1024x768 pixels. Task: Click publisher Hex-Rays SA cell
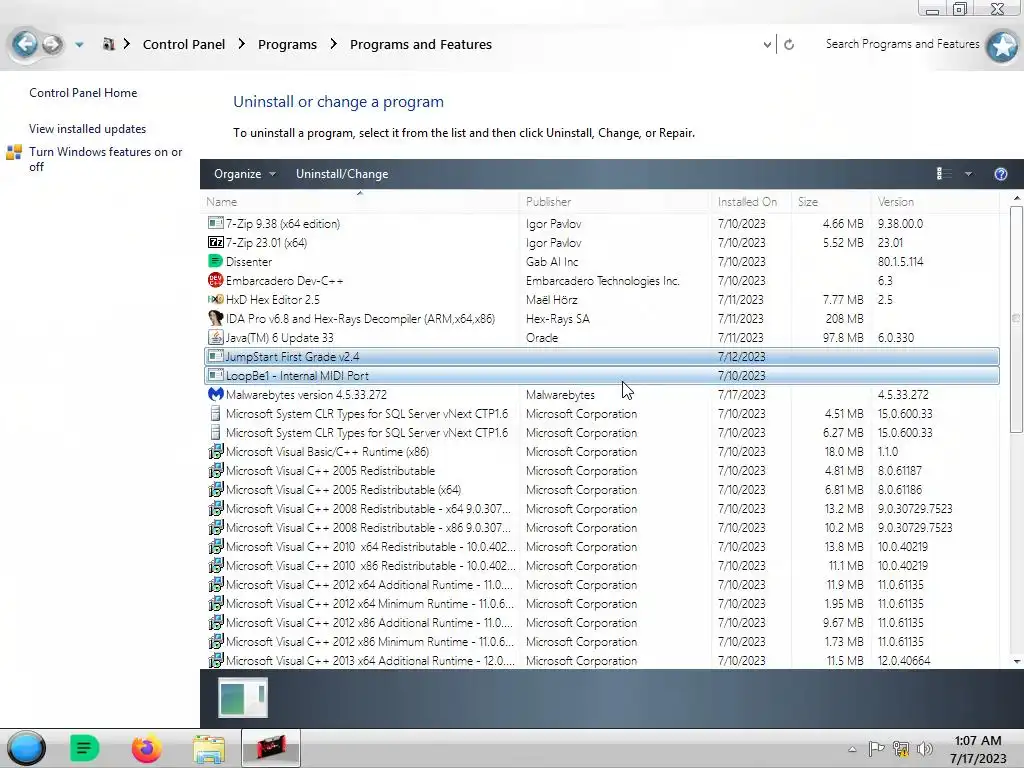click(x=558, y=319)
